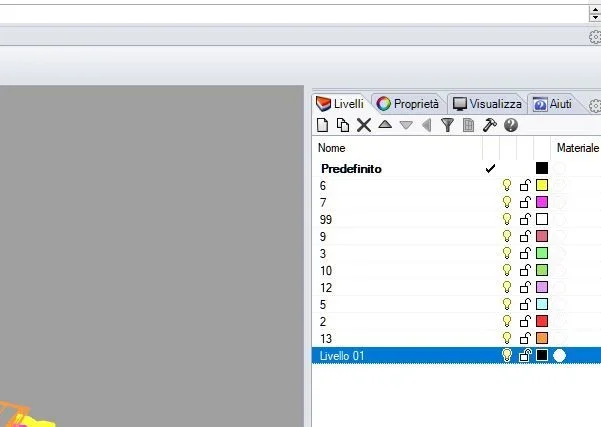Image resolution: width=601 pixels, height=427 pixels.
Task: Move layer up with the up arrow
Action: [x=385, y=125]
